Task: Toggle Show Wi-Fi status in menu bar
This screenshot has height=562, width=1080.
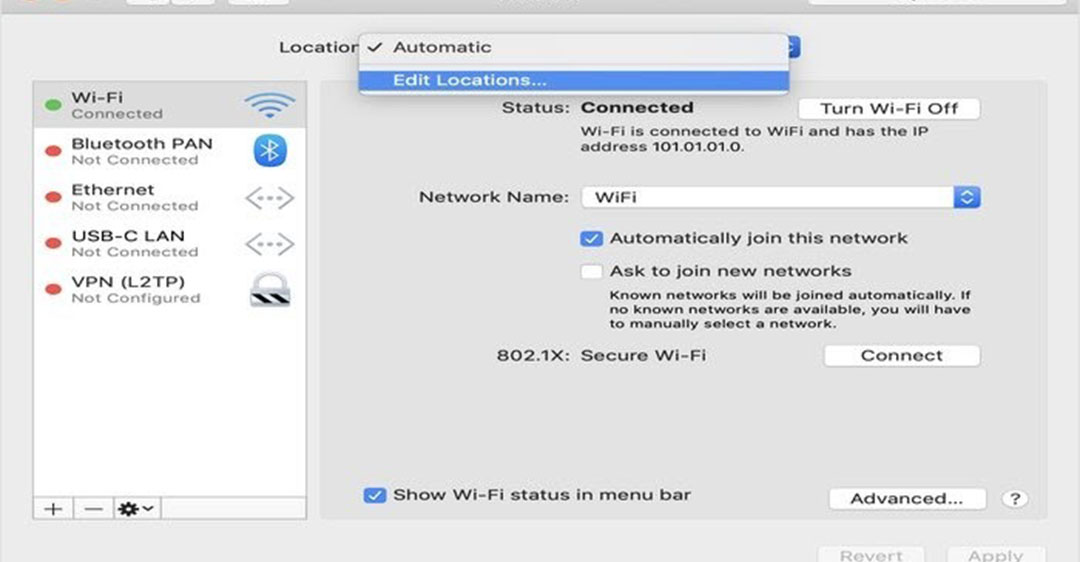Action: click(x=374, y=495)
